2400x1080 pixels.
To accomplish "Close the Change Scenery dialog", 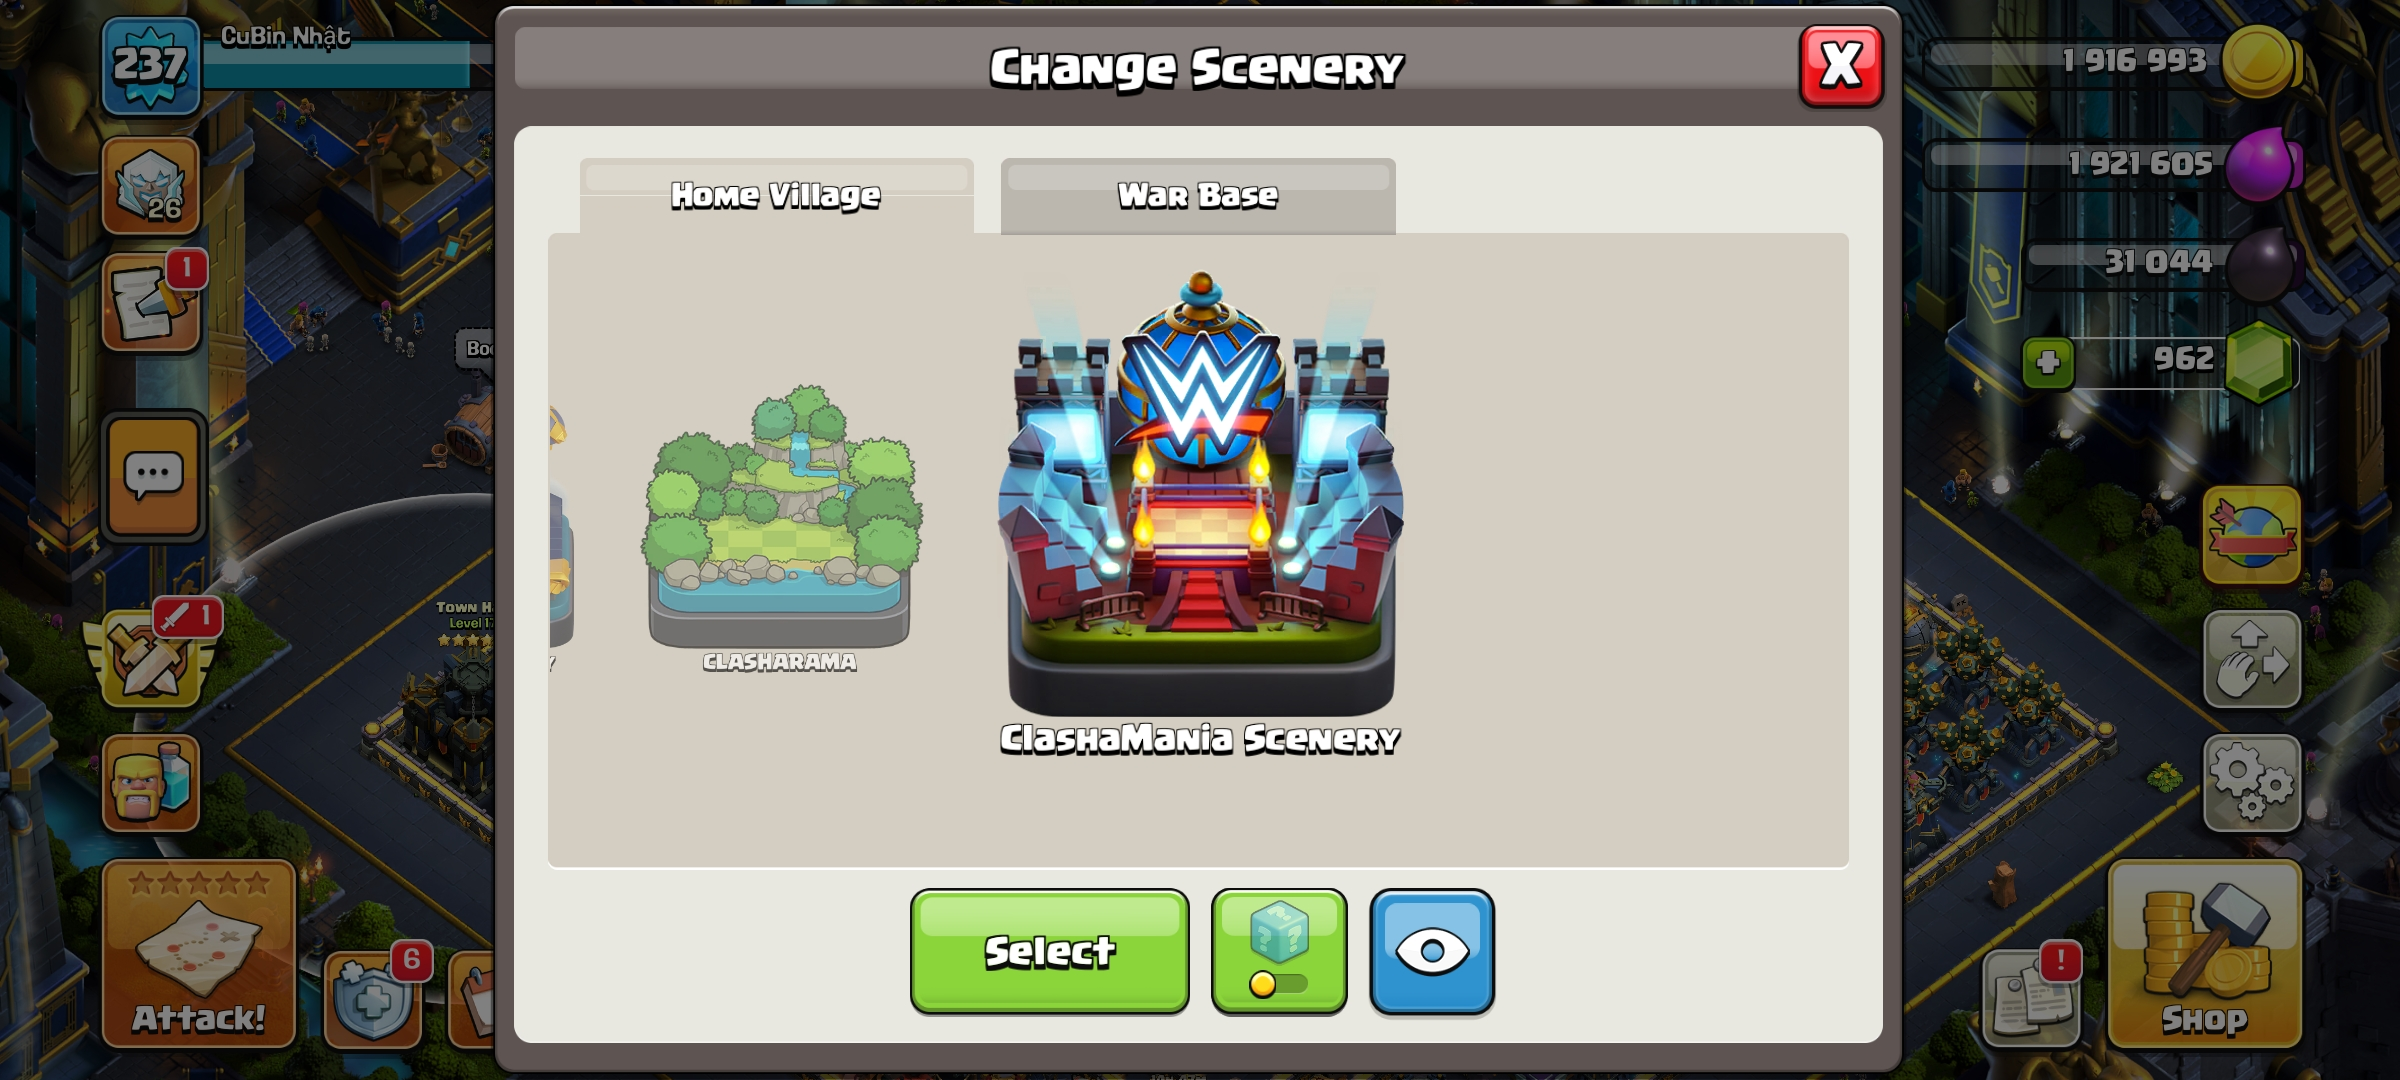I will 1841,66.
